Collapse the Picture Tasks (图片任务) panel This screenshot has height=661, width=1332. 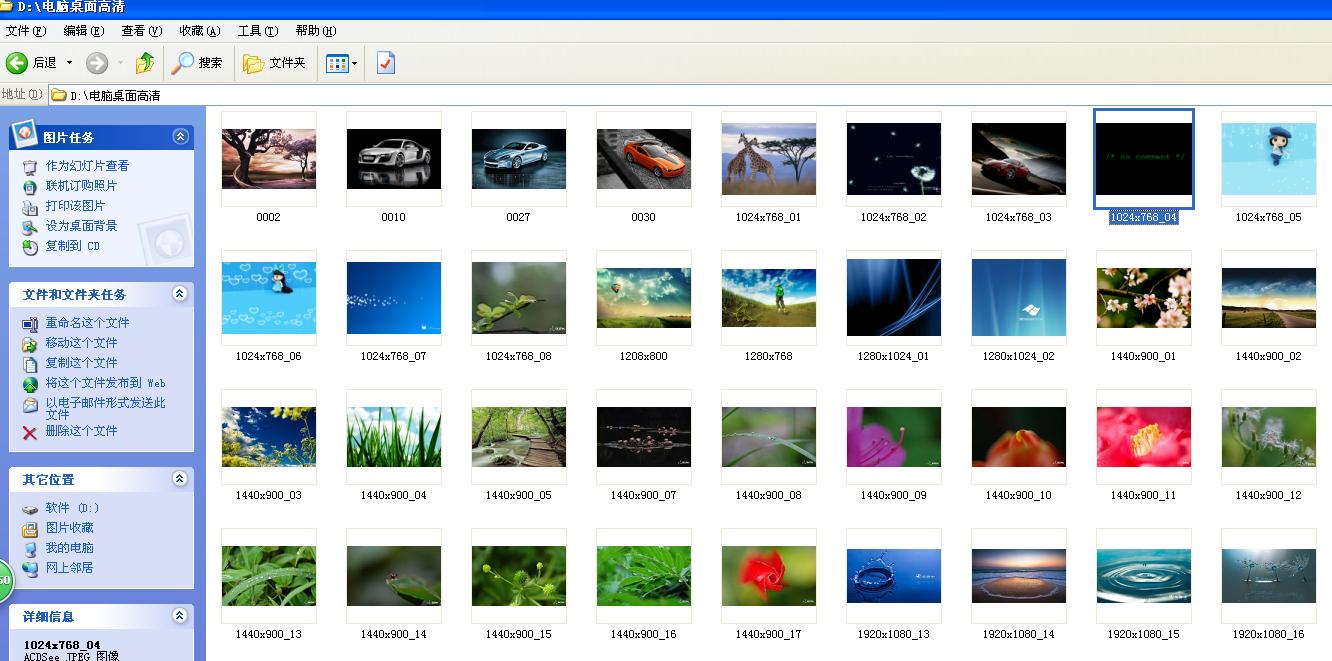[180, 137]
